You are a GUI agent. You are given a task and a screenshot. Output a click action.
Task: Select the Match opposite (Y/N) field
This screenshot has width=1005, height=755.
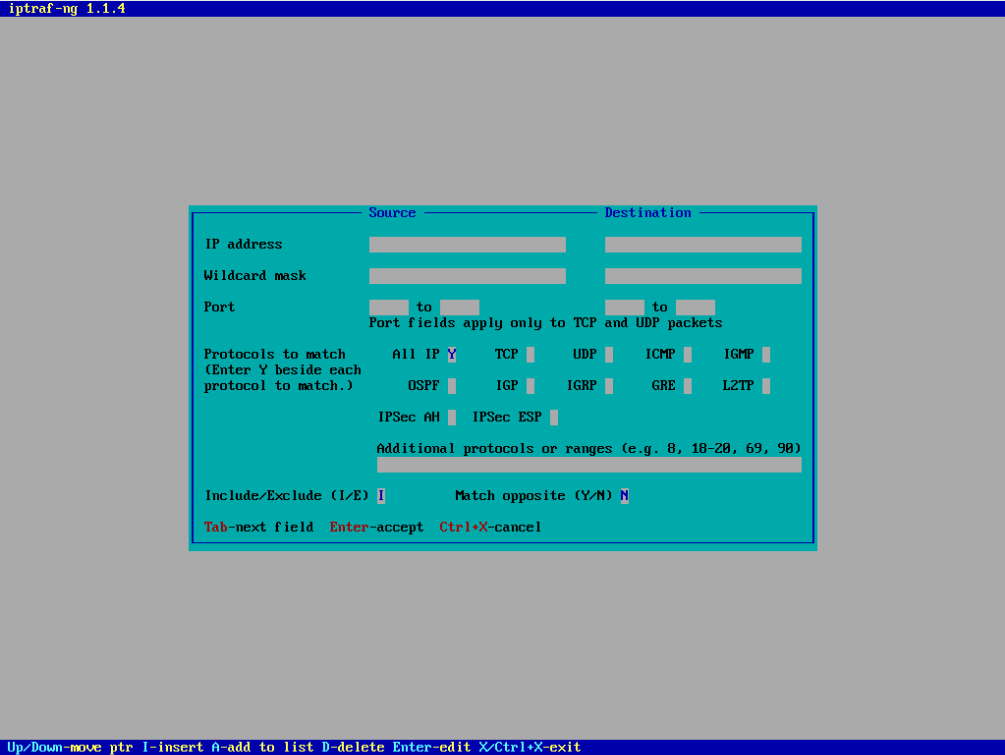625,496
